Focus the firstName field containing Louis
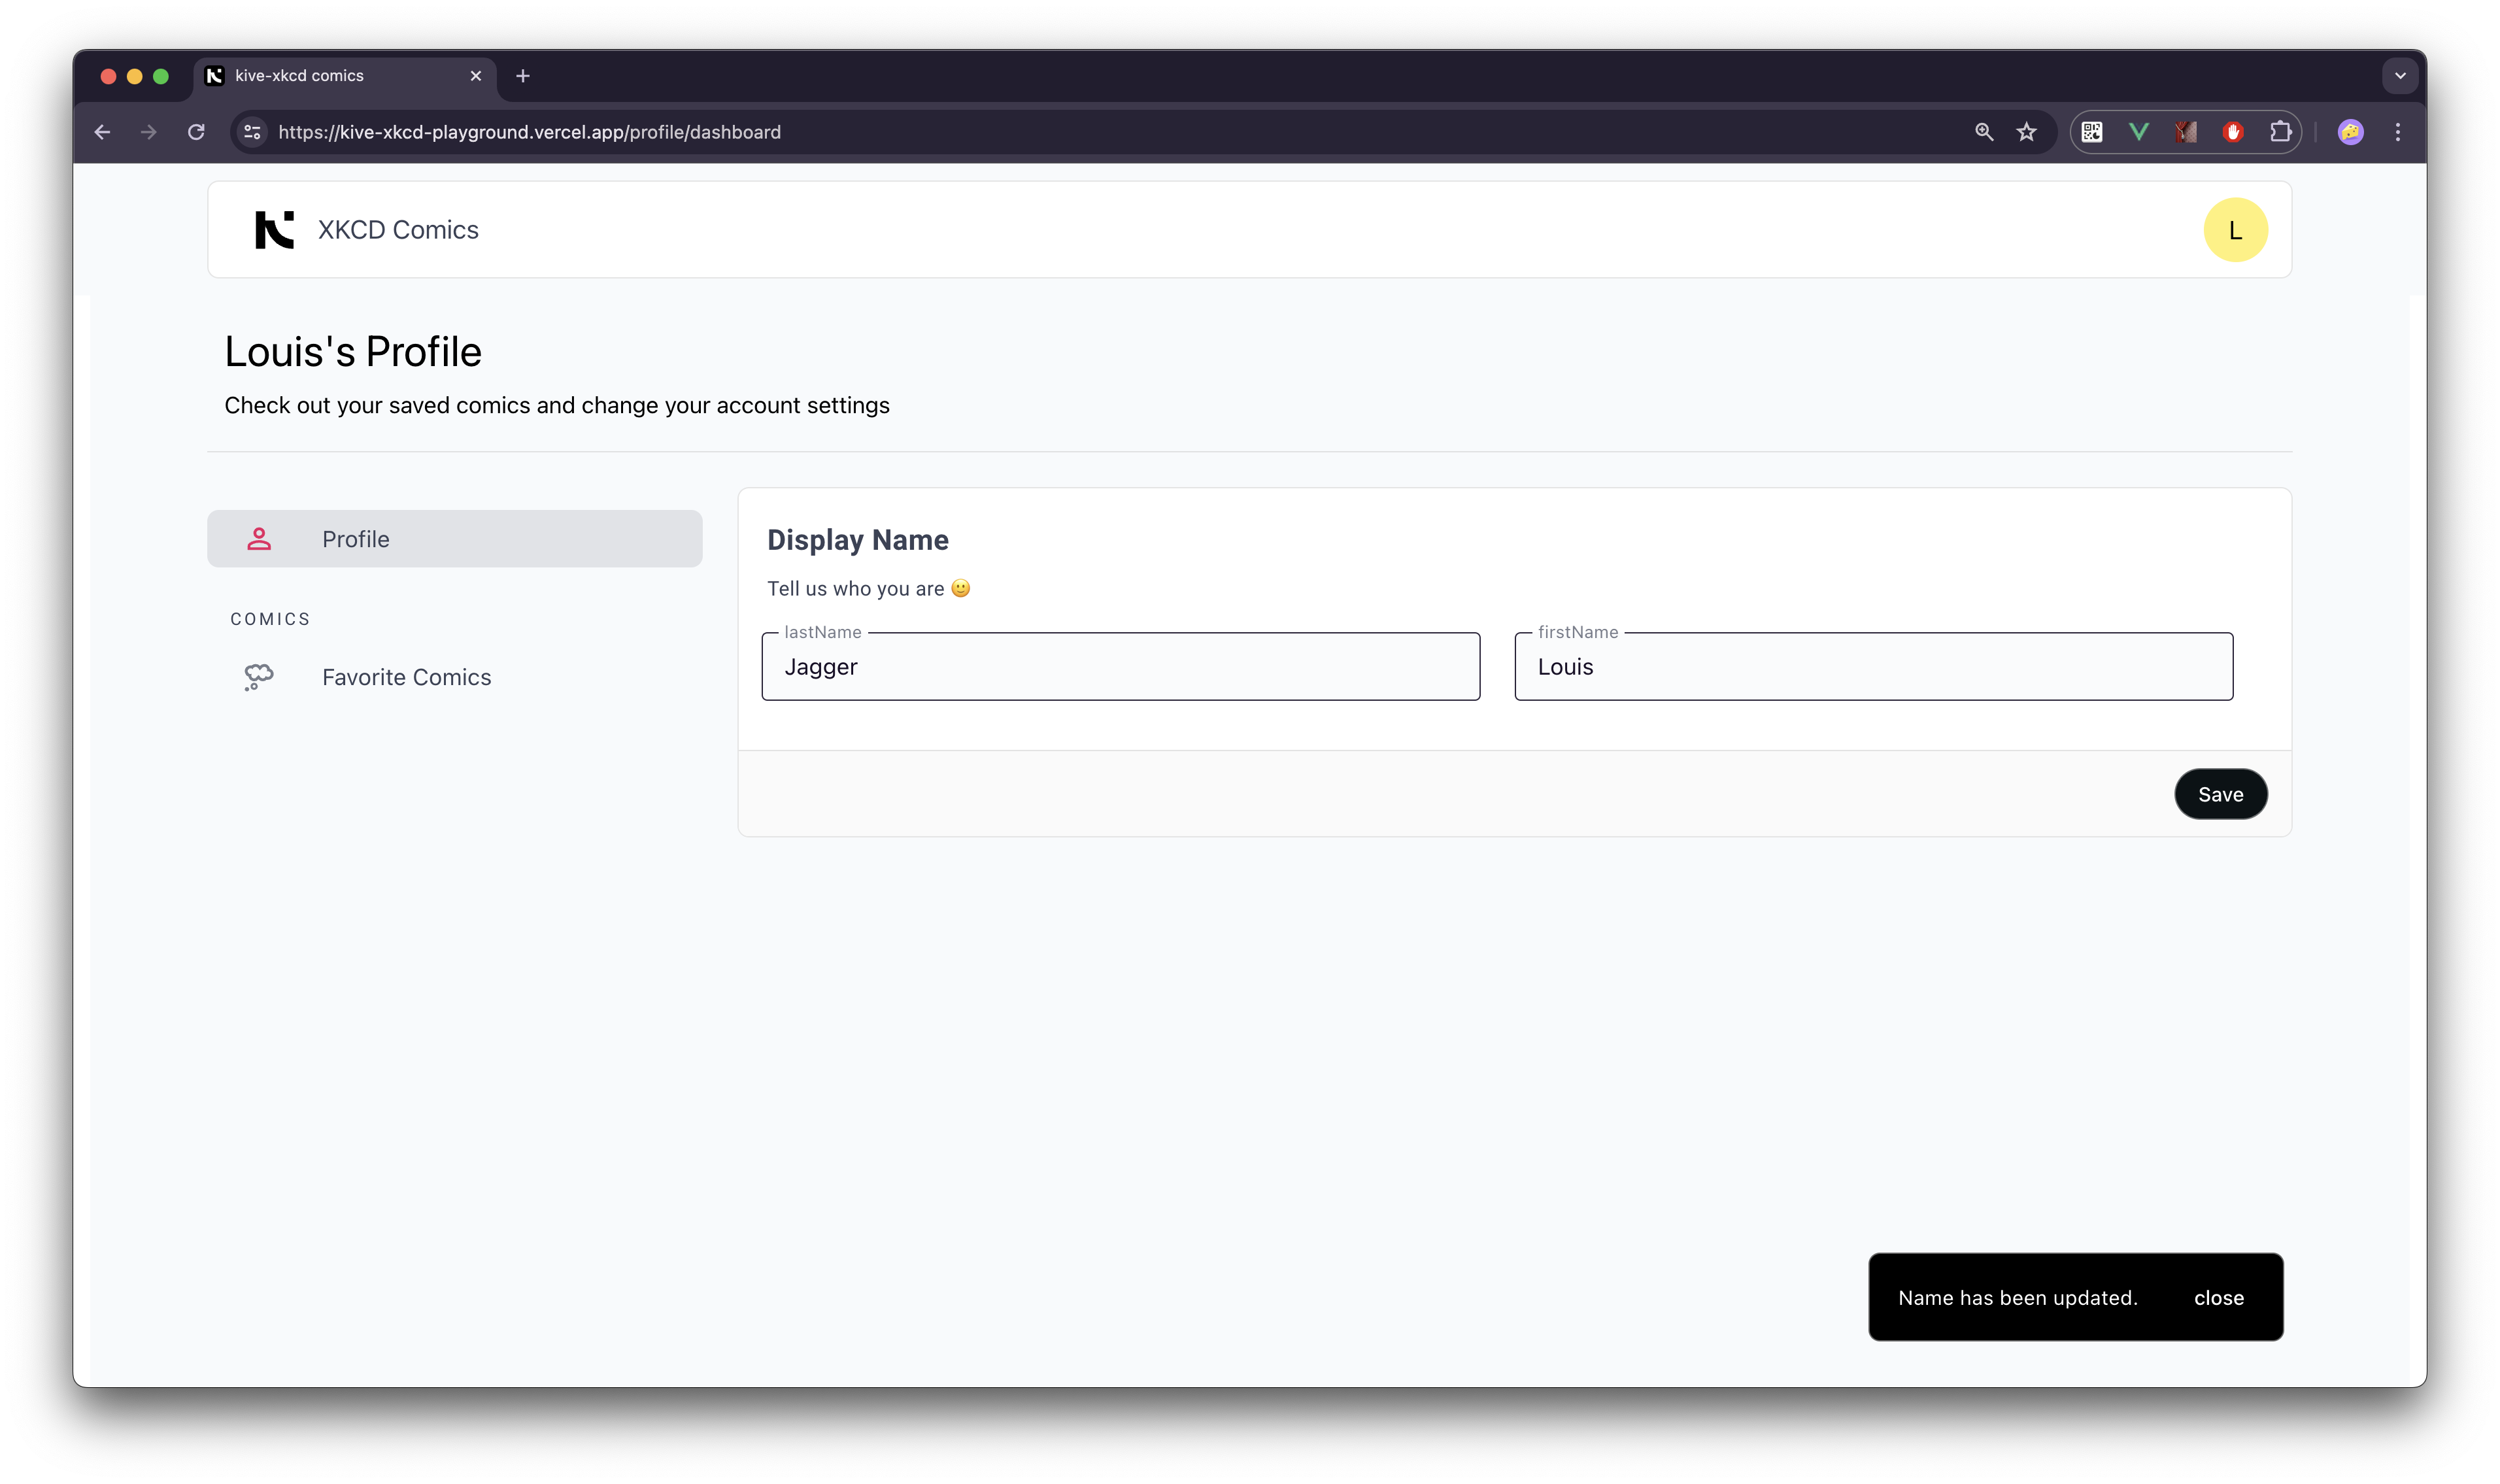Viewport: 2500px width, 1484px height. coord(1872,667)
